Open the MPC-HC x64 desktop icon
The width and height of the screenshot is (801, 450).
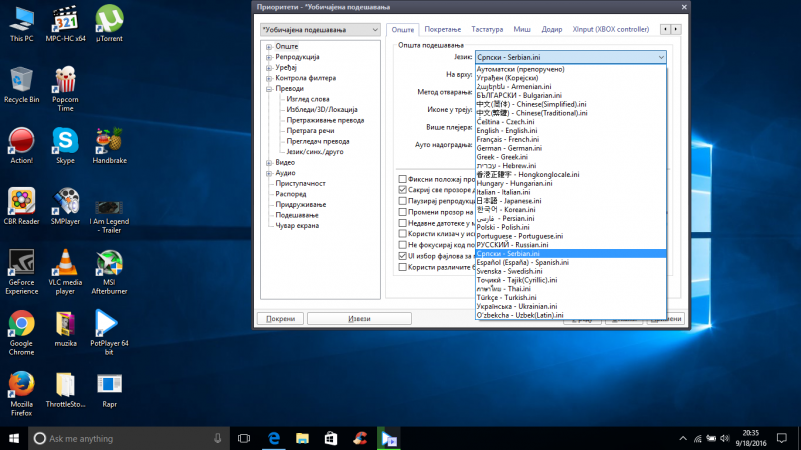pos(65,23)
